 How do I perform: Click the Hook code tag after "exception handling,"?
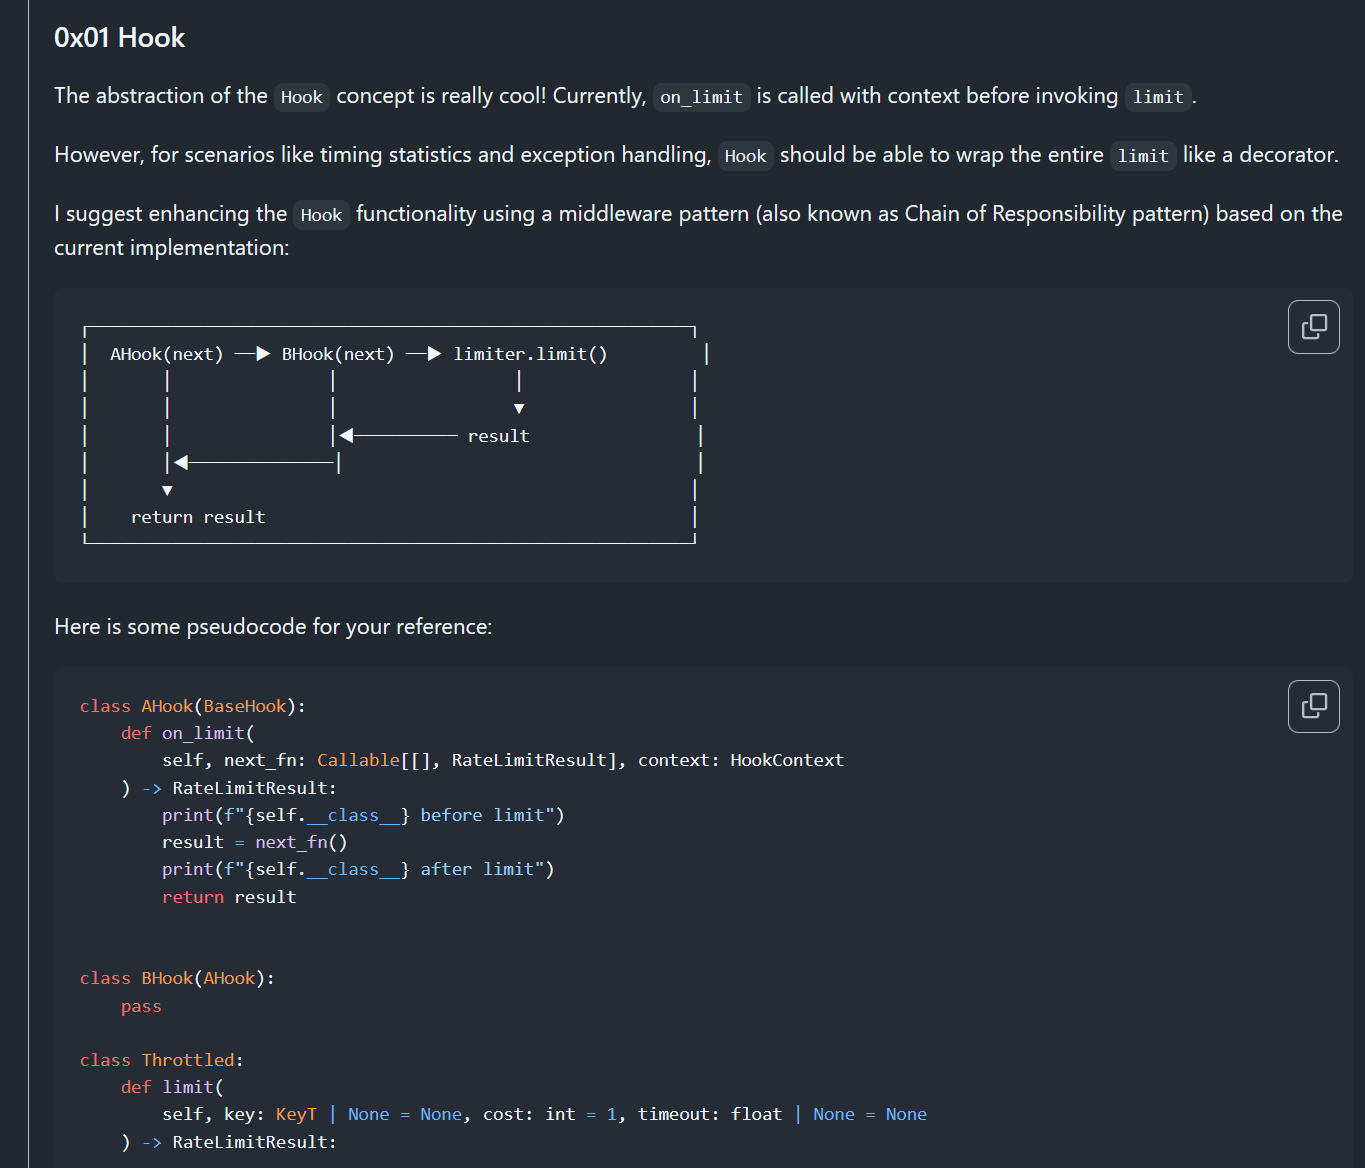(x=745, y=156)
